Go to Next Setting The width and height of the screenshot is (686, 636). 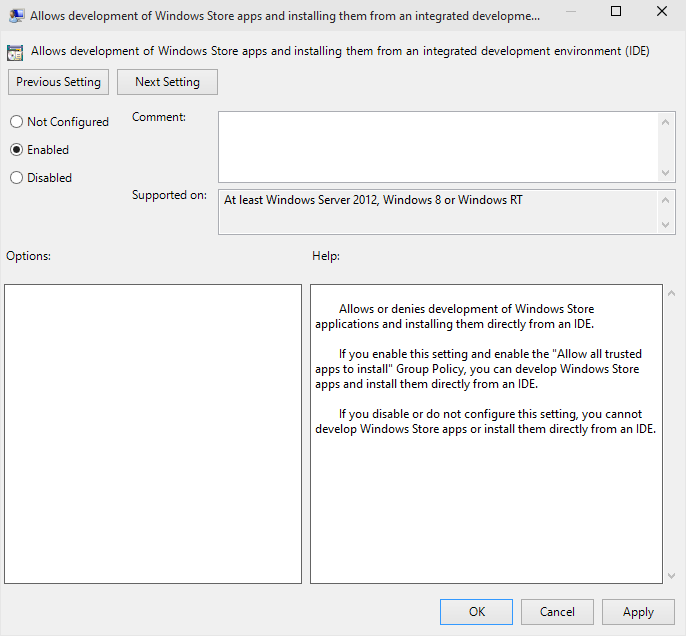(167, 82)
